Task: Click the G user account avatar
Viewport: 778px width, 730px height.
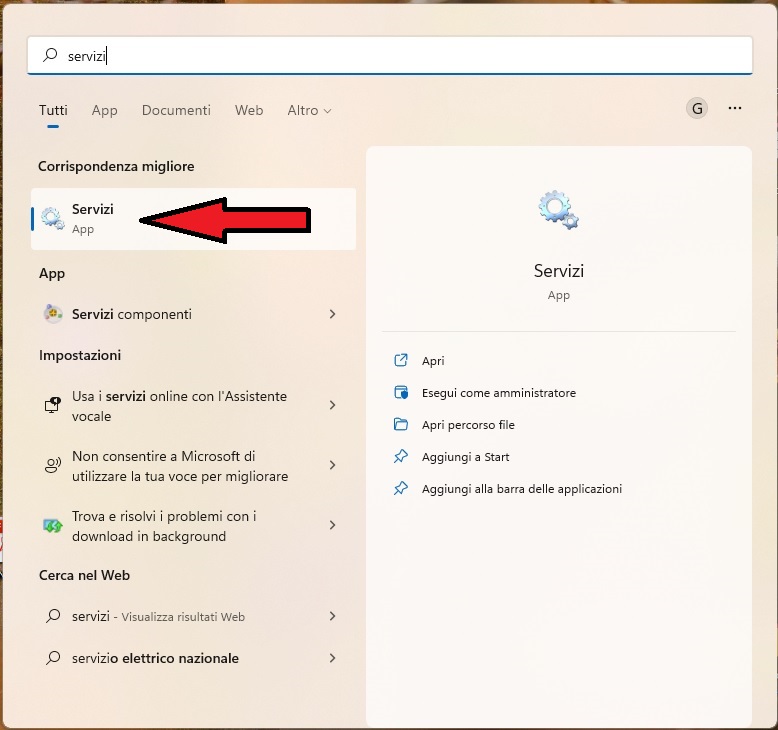Action: click(697, 108)
